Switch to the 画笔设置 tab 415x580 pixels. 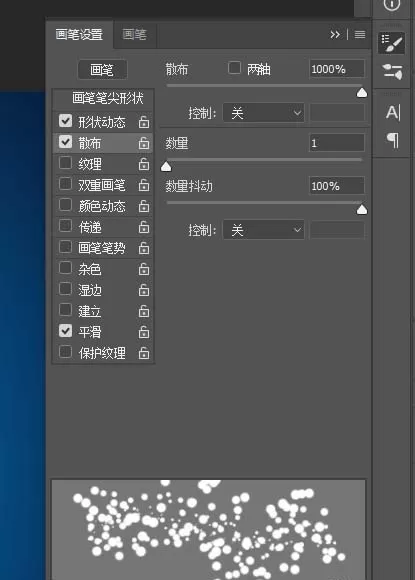coord(79,35)
